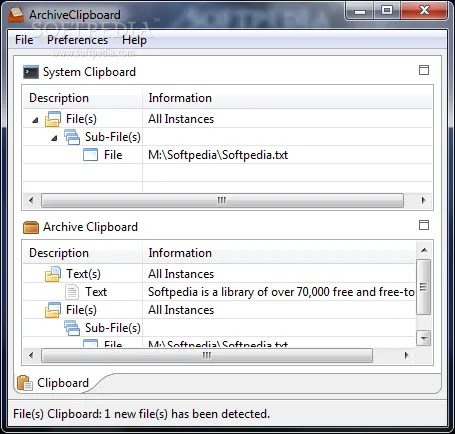Select the File row in System Clipboard

pos(227,155)
